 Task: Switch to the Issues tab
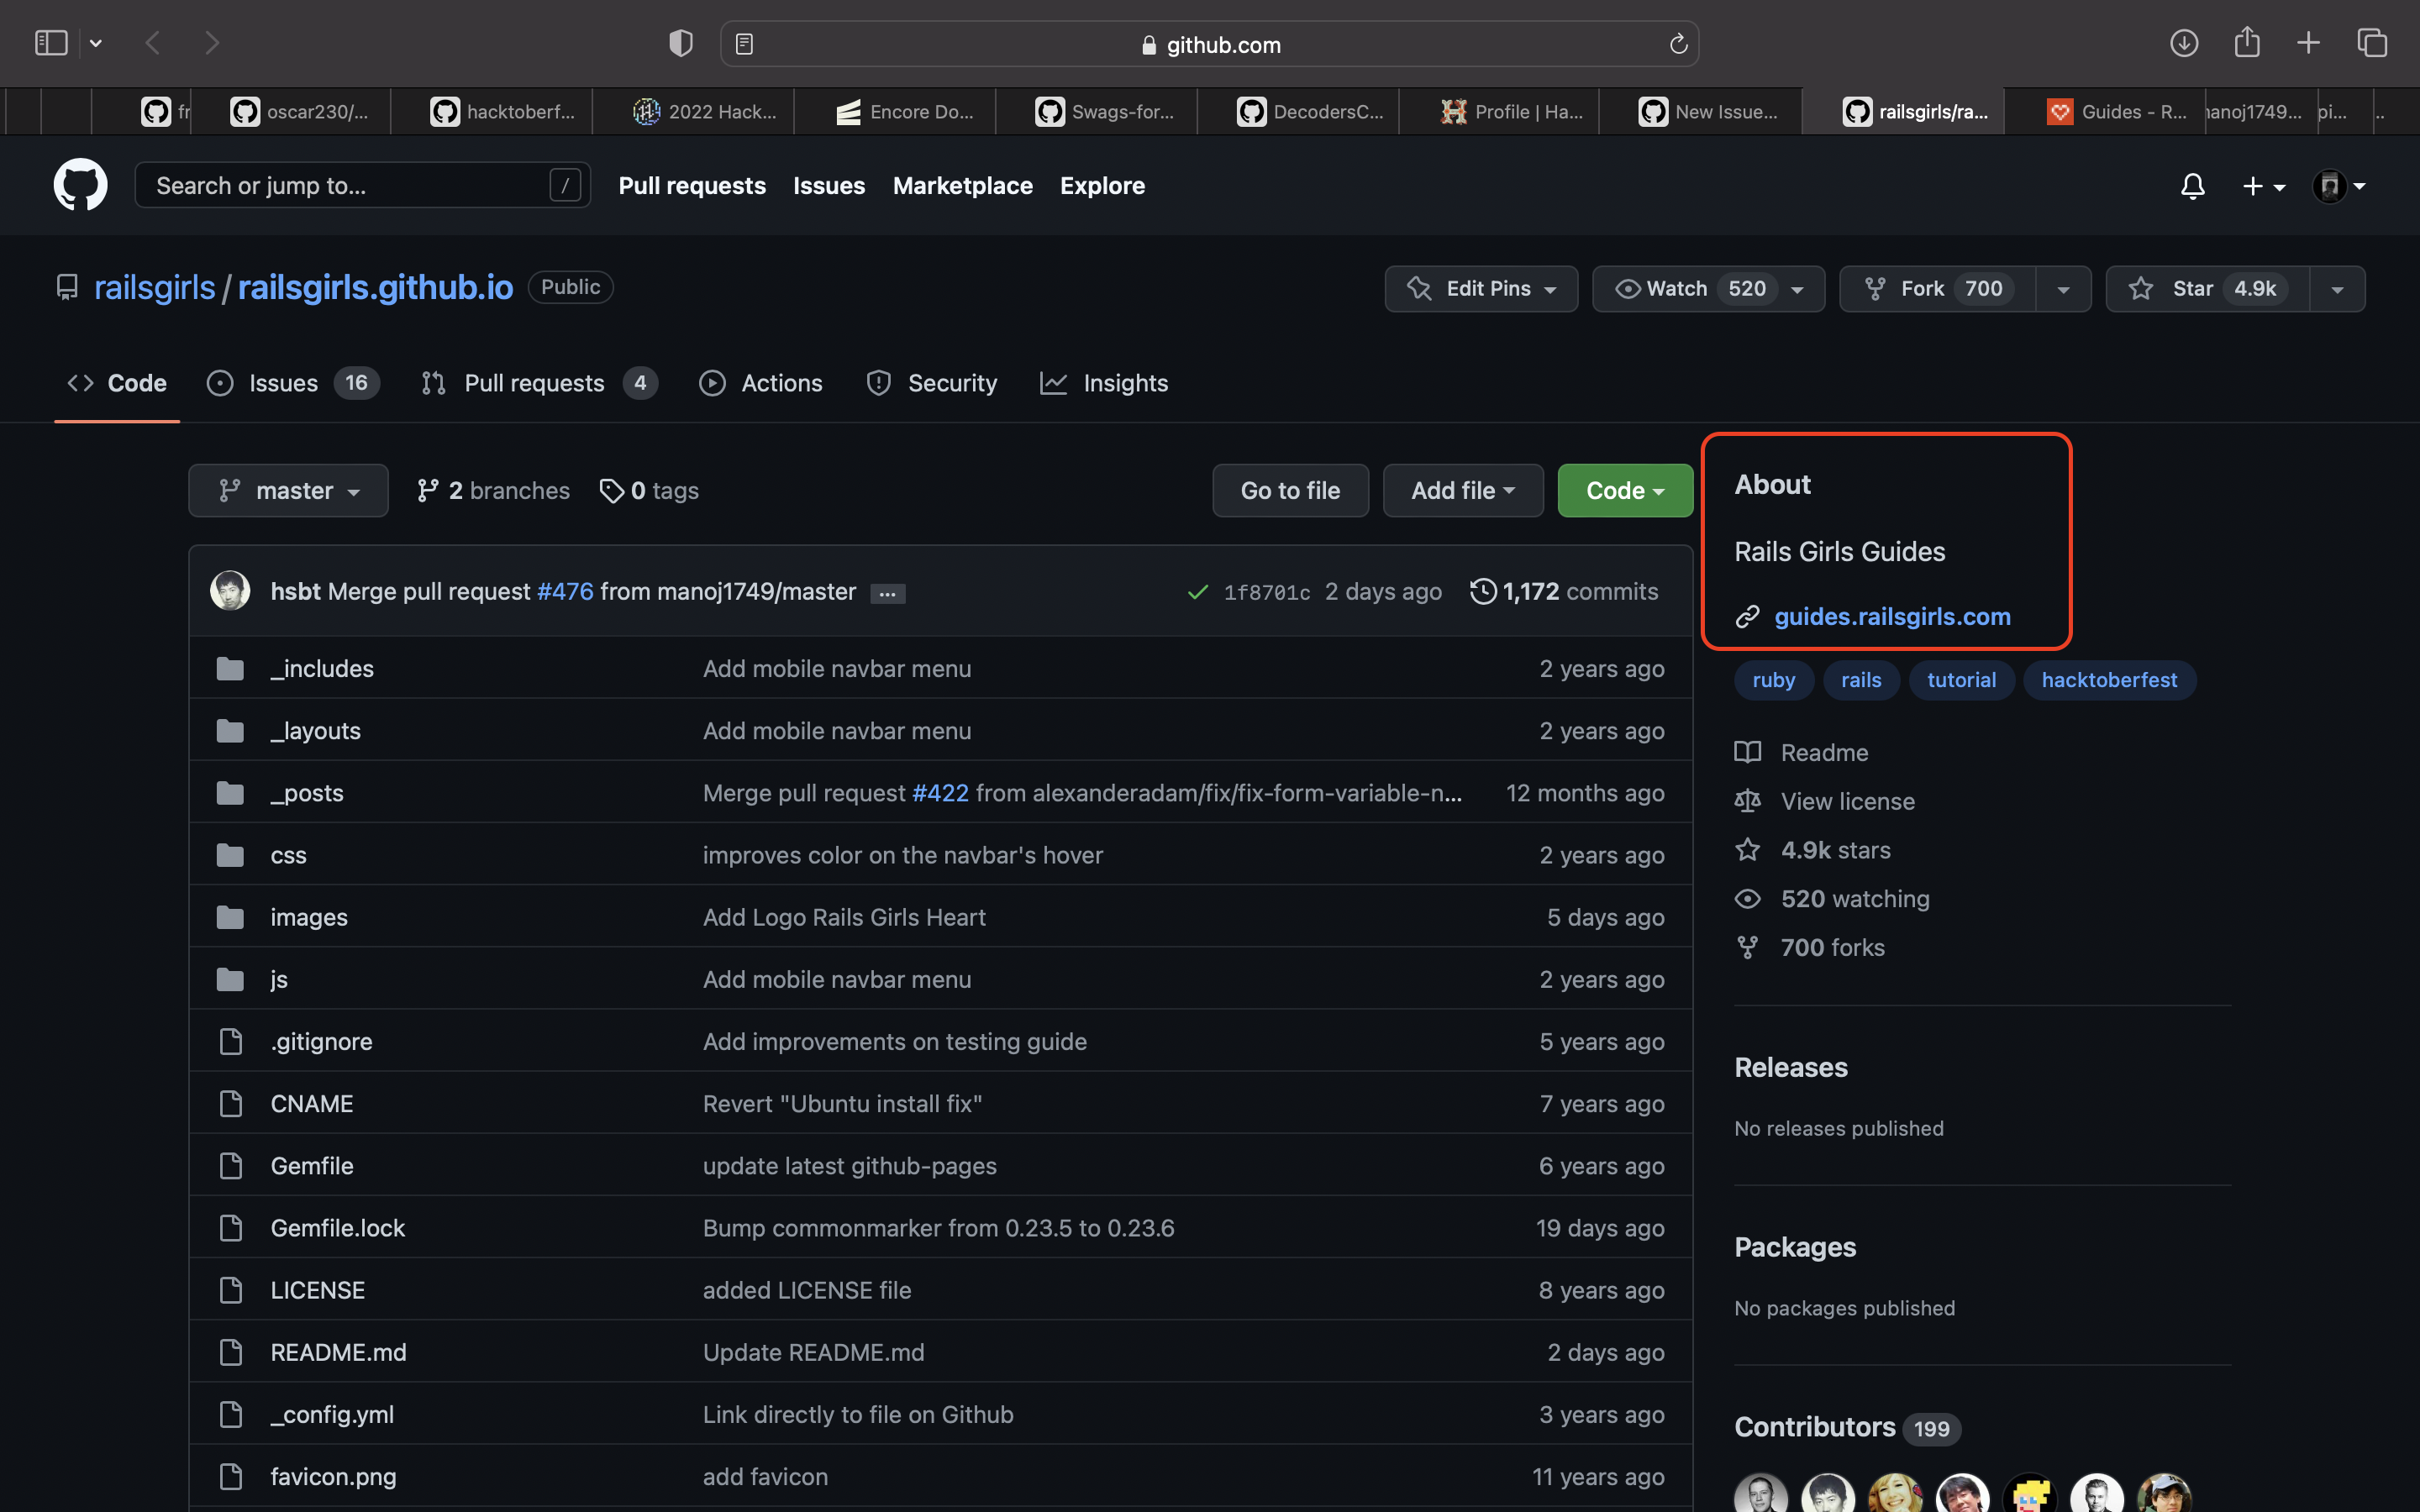pos(283,383)
